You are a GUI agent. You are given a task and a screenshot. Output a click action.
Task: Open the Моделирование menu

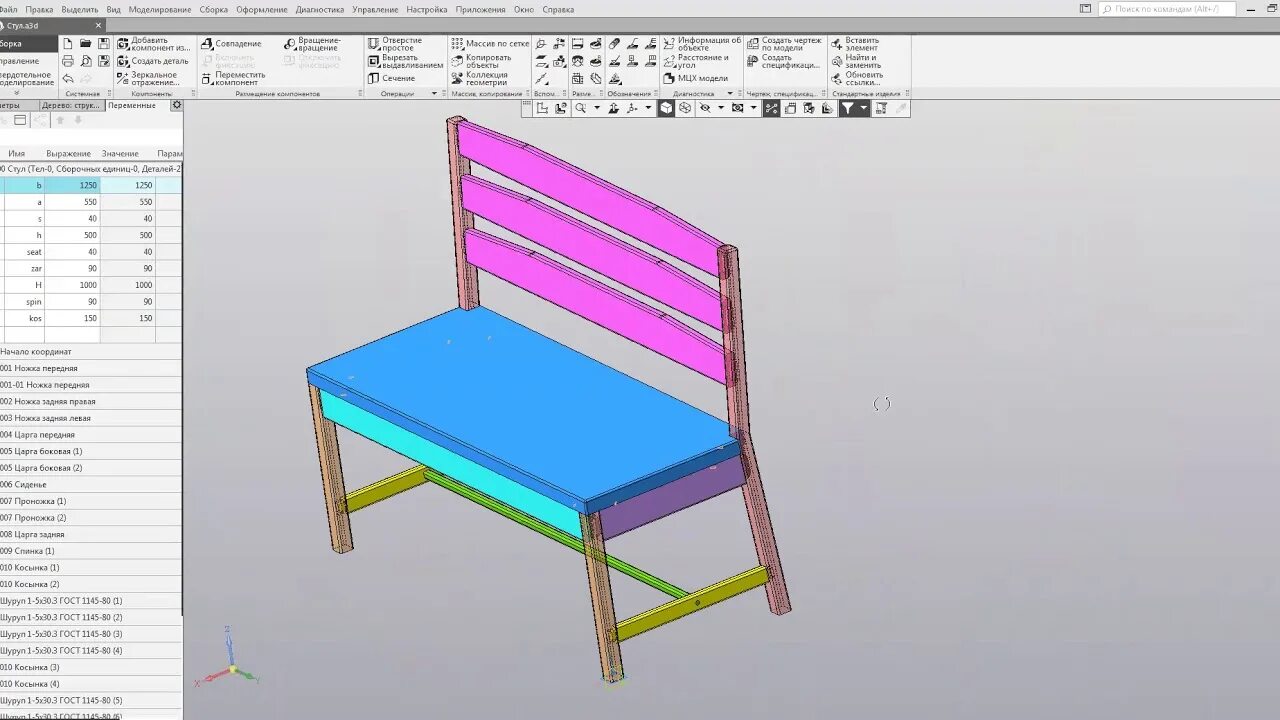pyautogui.click(x=160, y=9)
